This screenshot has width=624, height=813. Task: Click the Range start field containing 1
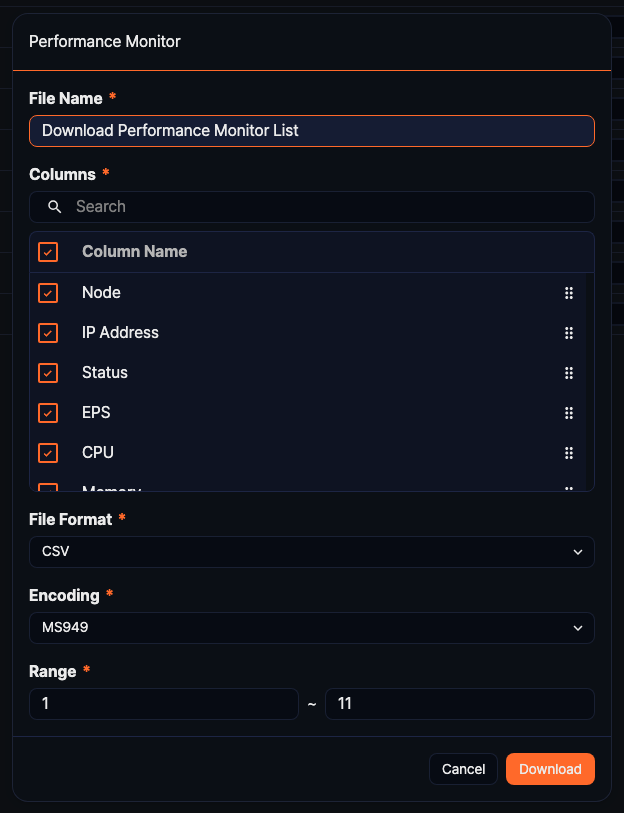[163, 704]
